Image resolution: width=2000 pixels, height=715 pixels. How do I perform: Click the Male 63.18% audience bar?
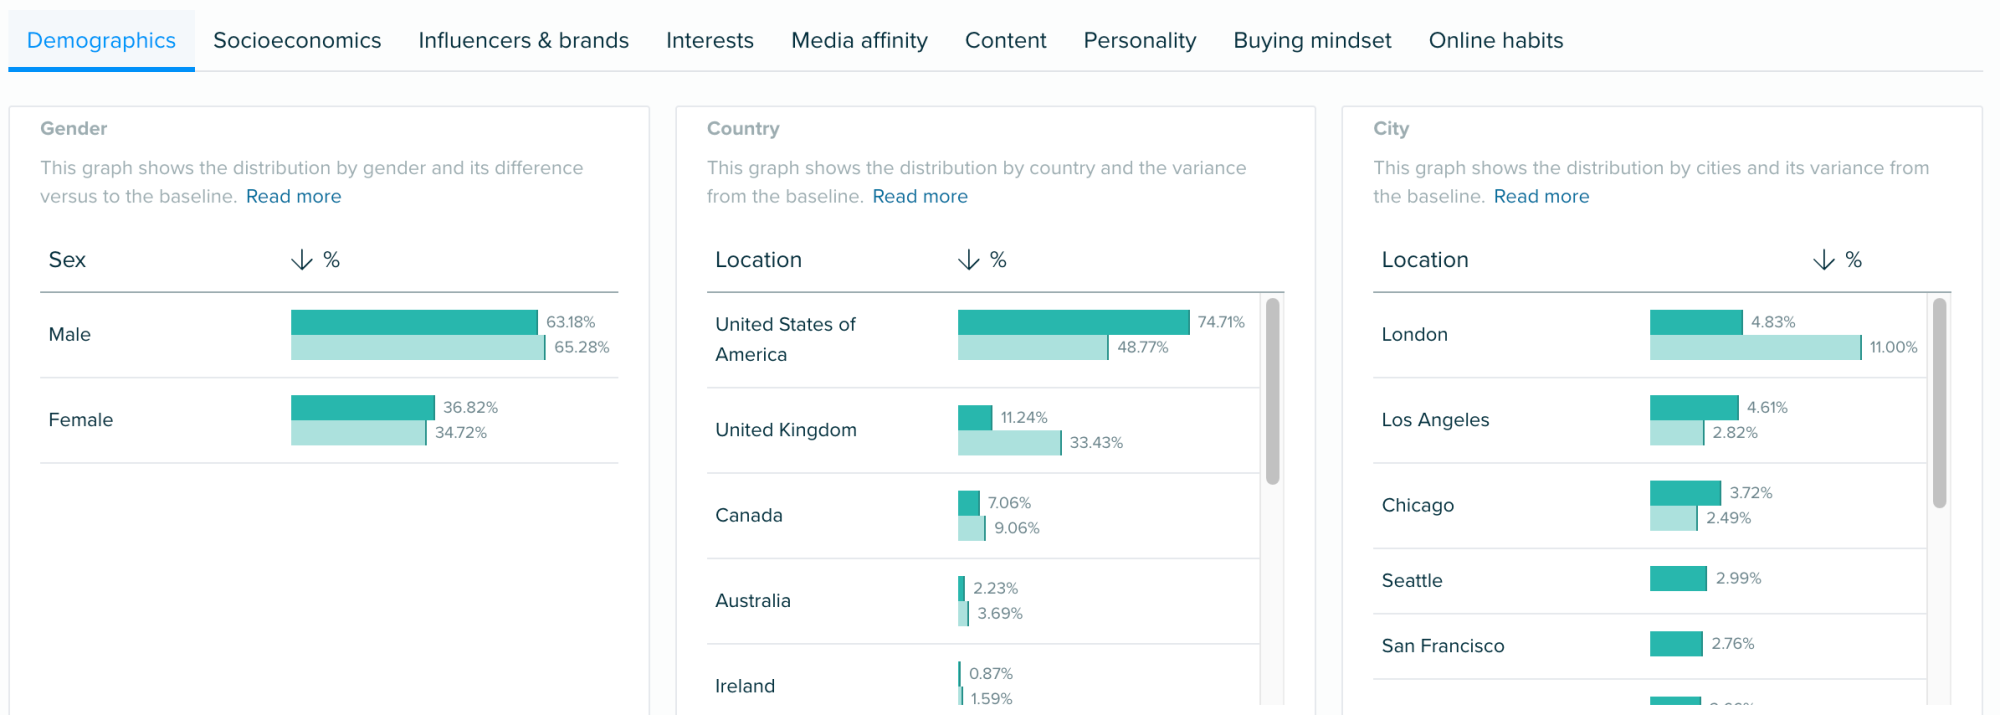point(414,322)
